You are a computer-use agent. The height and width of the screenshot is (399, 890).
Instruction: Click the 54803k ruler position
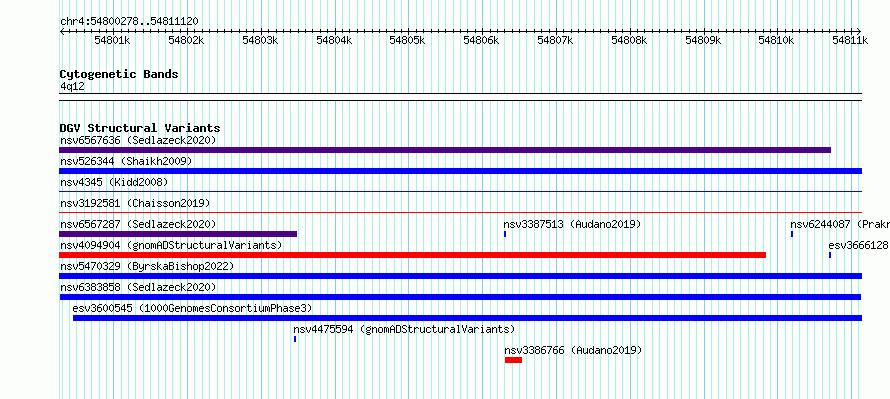260,40
